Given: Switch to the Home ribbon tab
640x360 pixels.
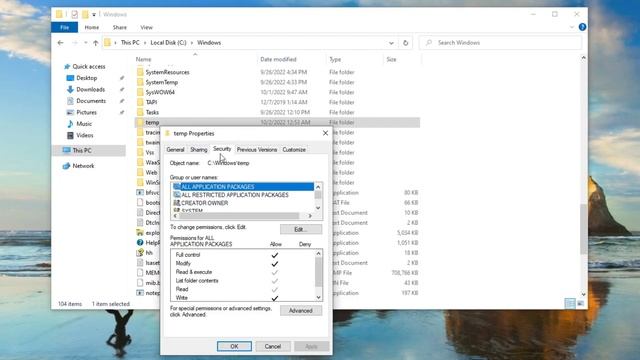Looking at the screenshot, I should click(91, 27).
